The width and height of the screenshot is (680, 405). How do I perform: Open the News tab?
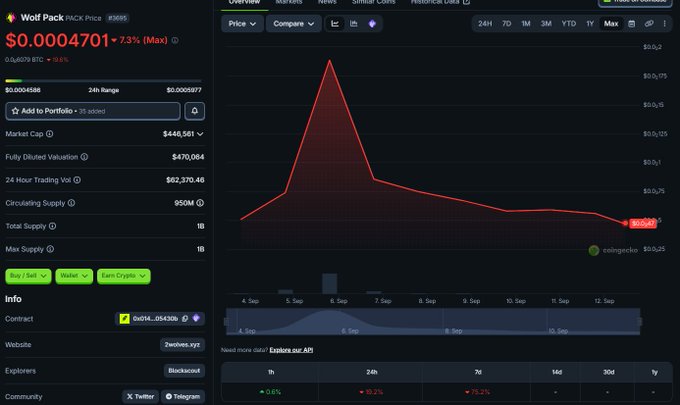[327, 3]
